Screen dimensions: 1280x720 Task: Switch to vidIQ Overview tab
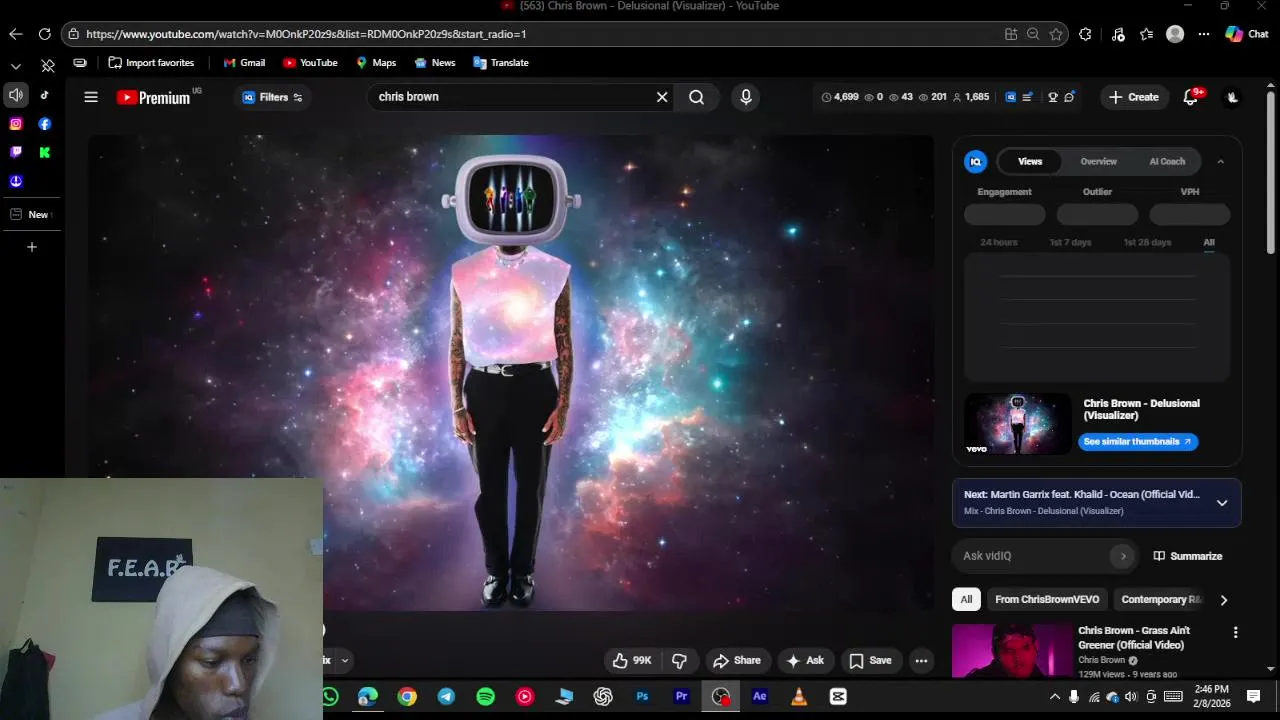tap(1098, 161)
